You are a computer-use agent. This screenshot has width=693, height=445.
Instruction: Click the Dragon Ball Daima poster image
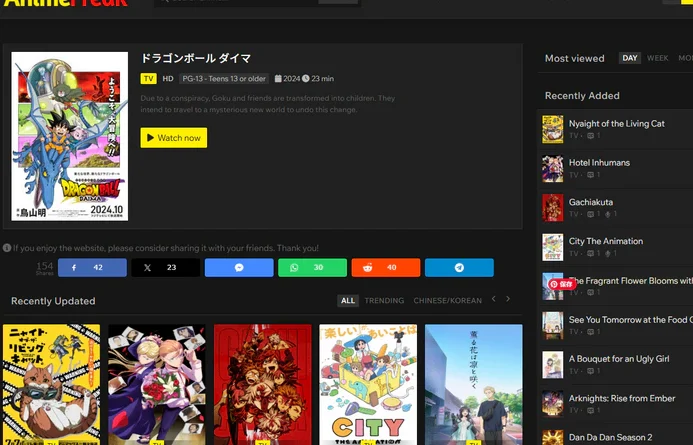70,136
